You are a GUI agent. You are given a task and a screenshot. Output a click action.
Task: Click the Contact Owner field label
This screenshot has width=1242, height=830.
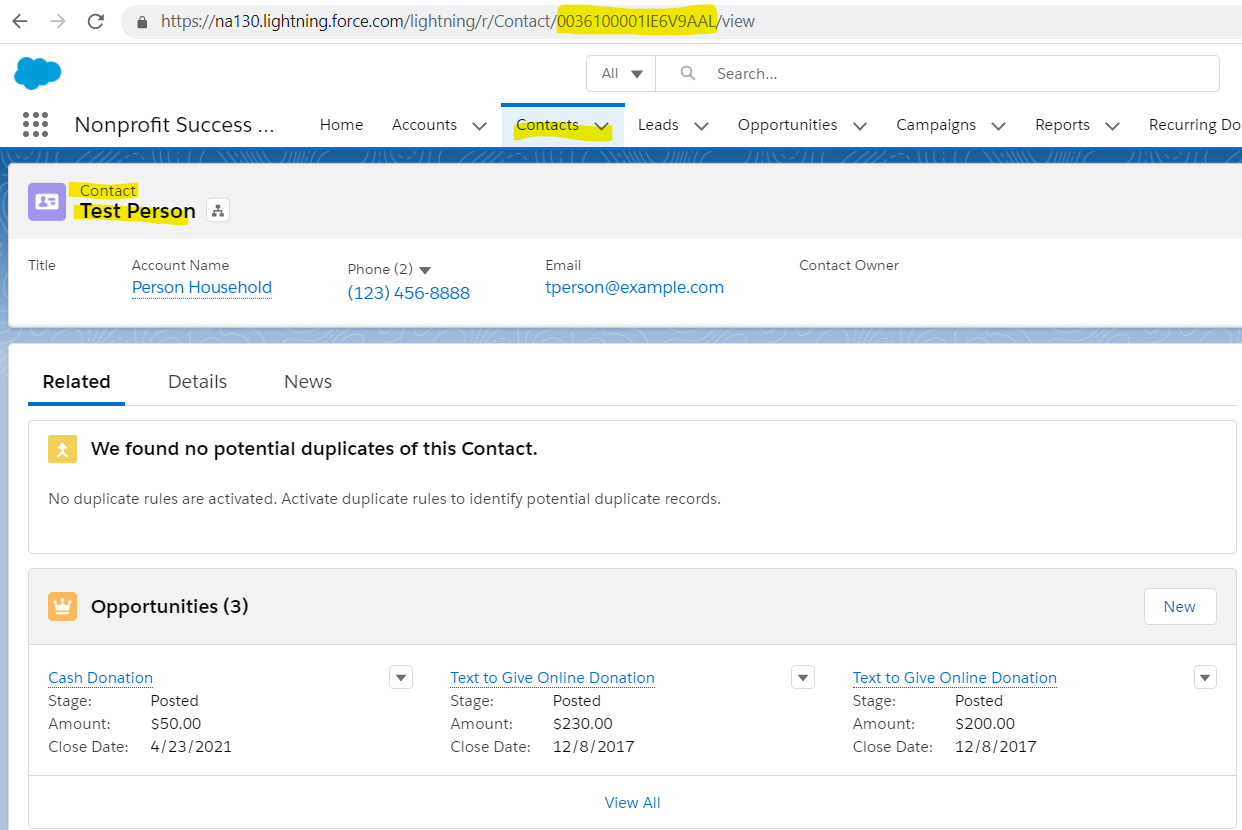click(x=849, y=265)
